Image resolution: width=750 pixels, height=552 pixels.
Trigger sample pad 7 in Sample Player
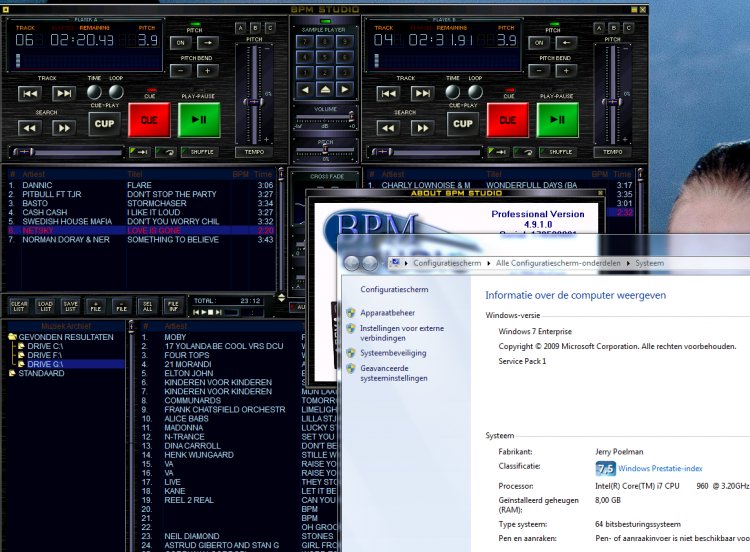[305, 42]
